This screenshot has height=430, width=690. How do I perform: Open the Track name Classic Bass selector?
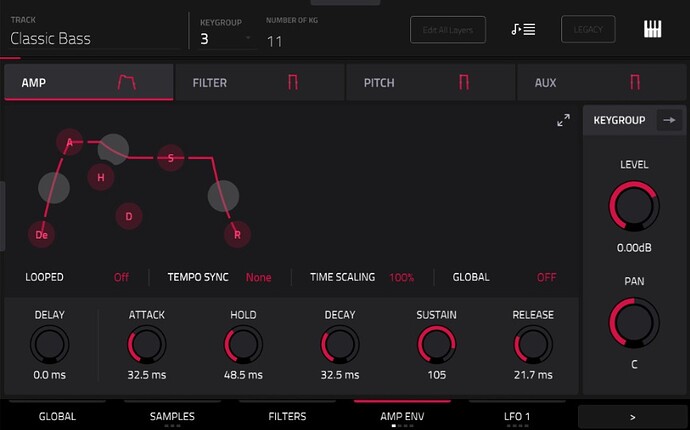click(x=90, y=38)
